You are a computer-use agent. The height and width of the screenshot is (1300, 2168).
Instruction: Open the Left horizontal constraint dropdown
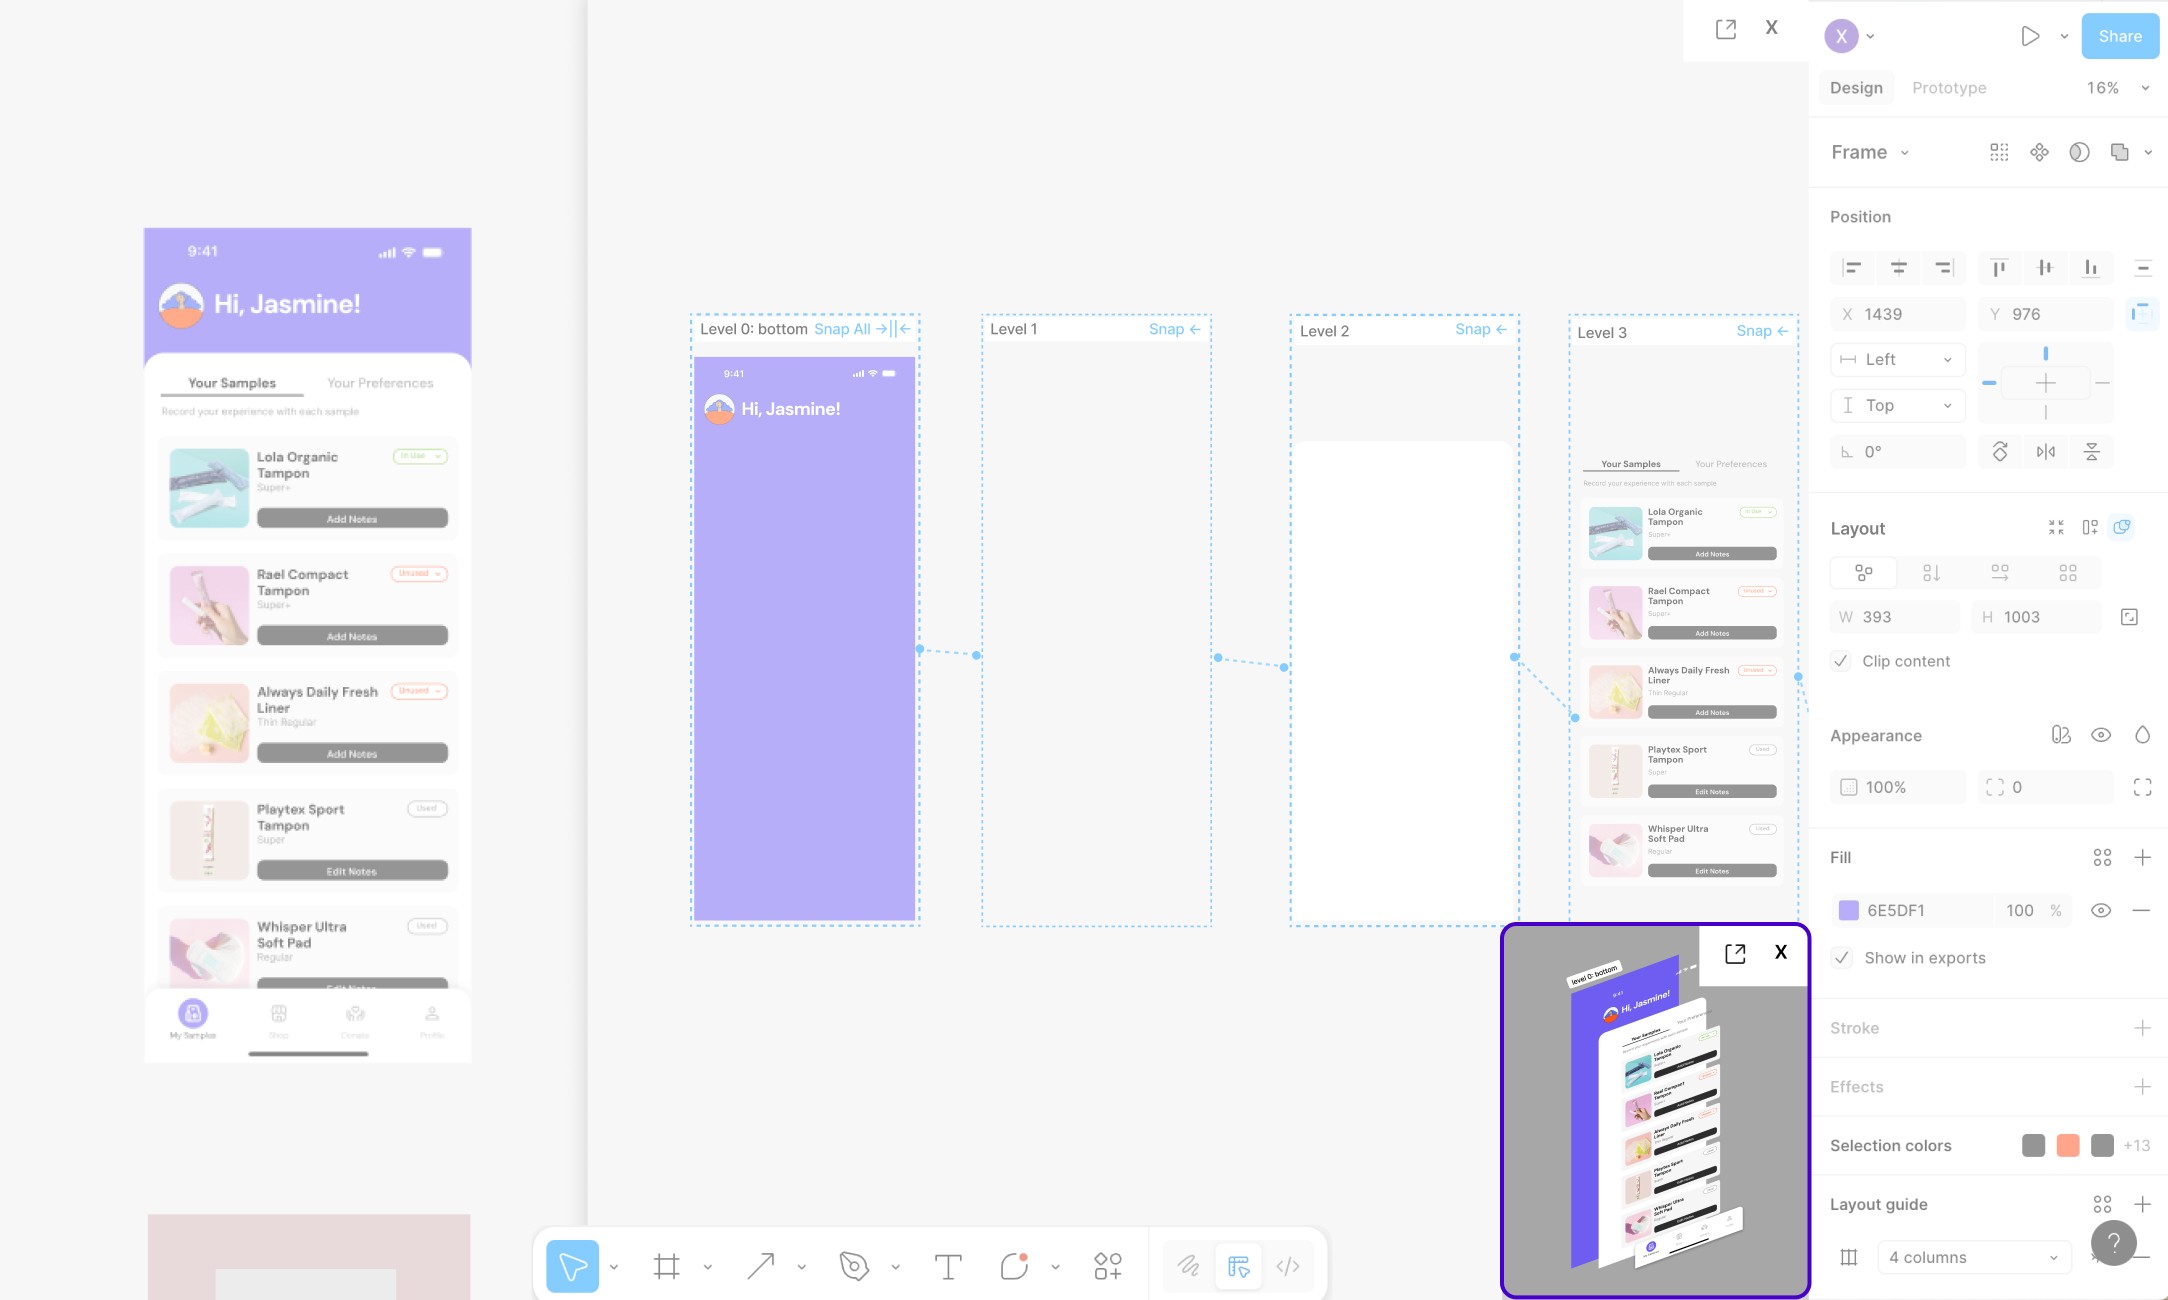click(1897, 359)
